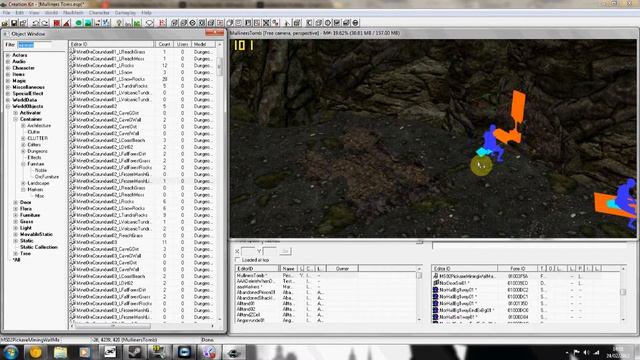Image resolution: width=640 pixels, height=360 pixels.
Task: Expand the Audio tree node
Action: 8,62
